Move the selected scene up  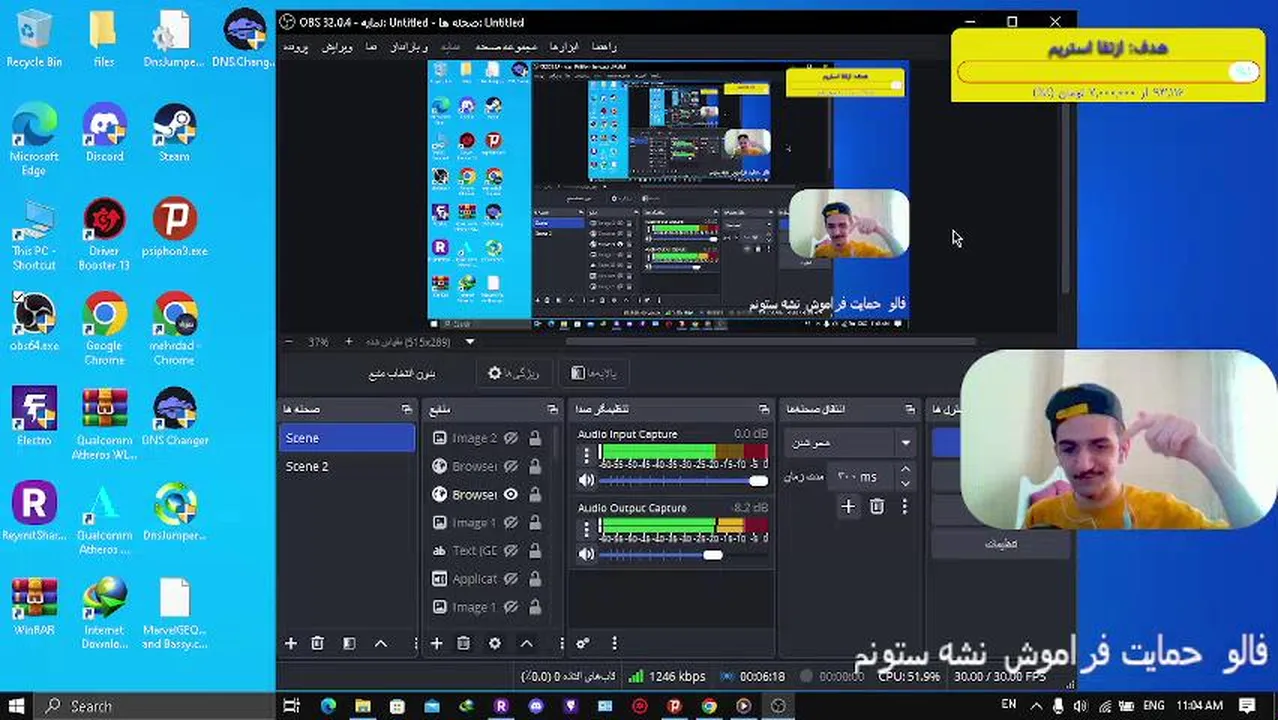pyautogui.click(x=381, y=644)
